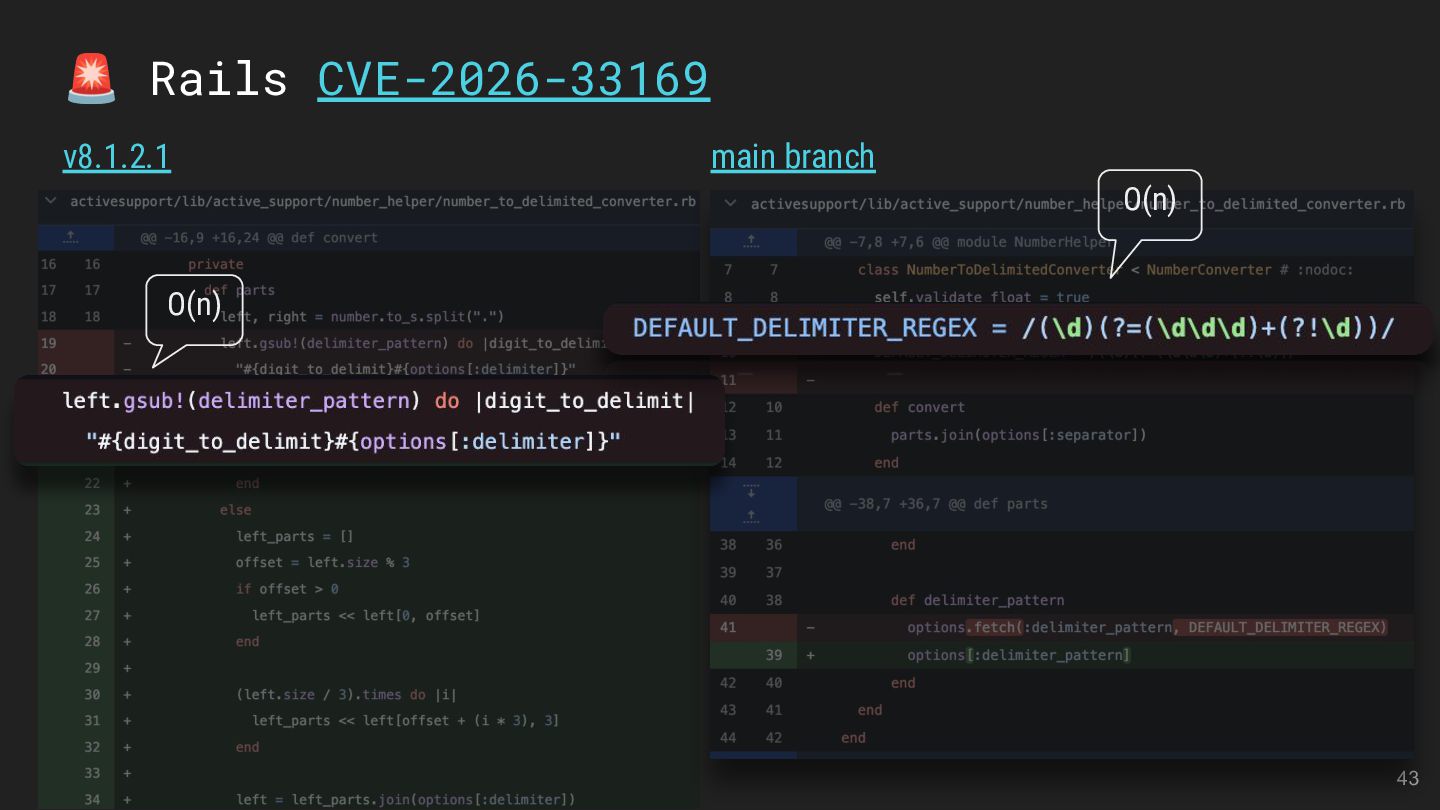
Task: Select the 'parts.join(options[:separator])' line
Action: point(1019,435)
